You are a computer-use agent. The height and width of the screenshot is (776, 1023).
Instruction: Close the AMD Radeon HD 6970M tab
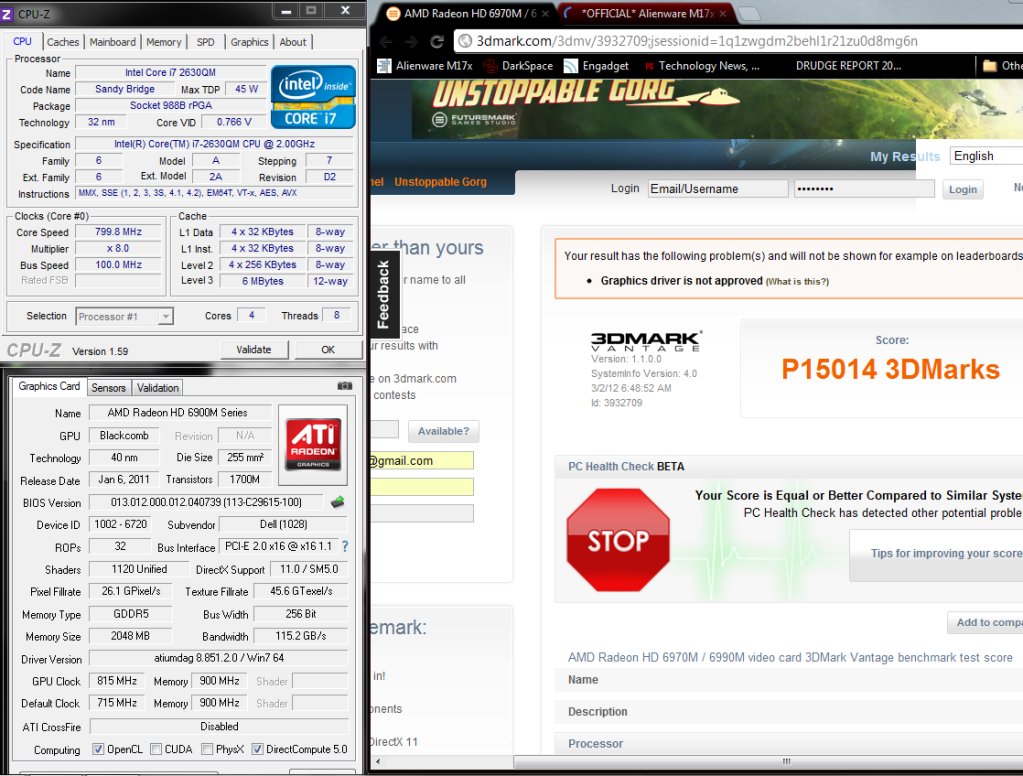pyautogui.click(x=545, y=13)
